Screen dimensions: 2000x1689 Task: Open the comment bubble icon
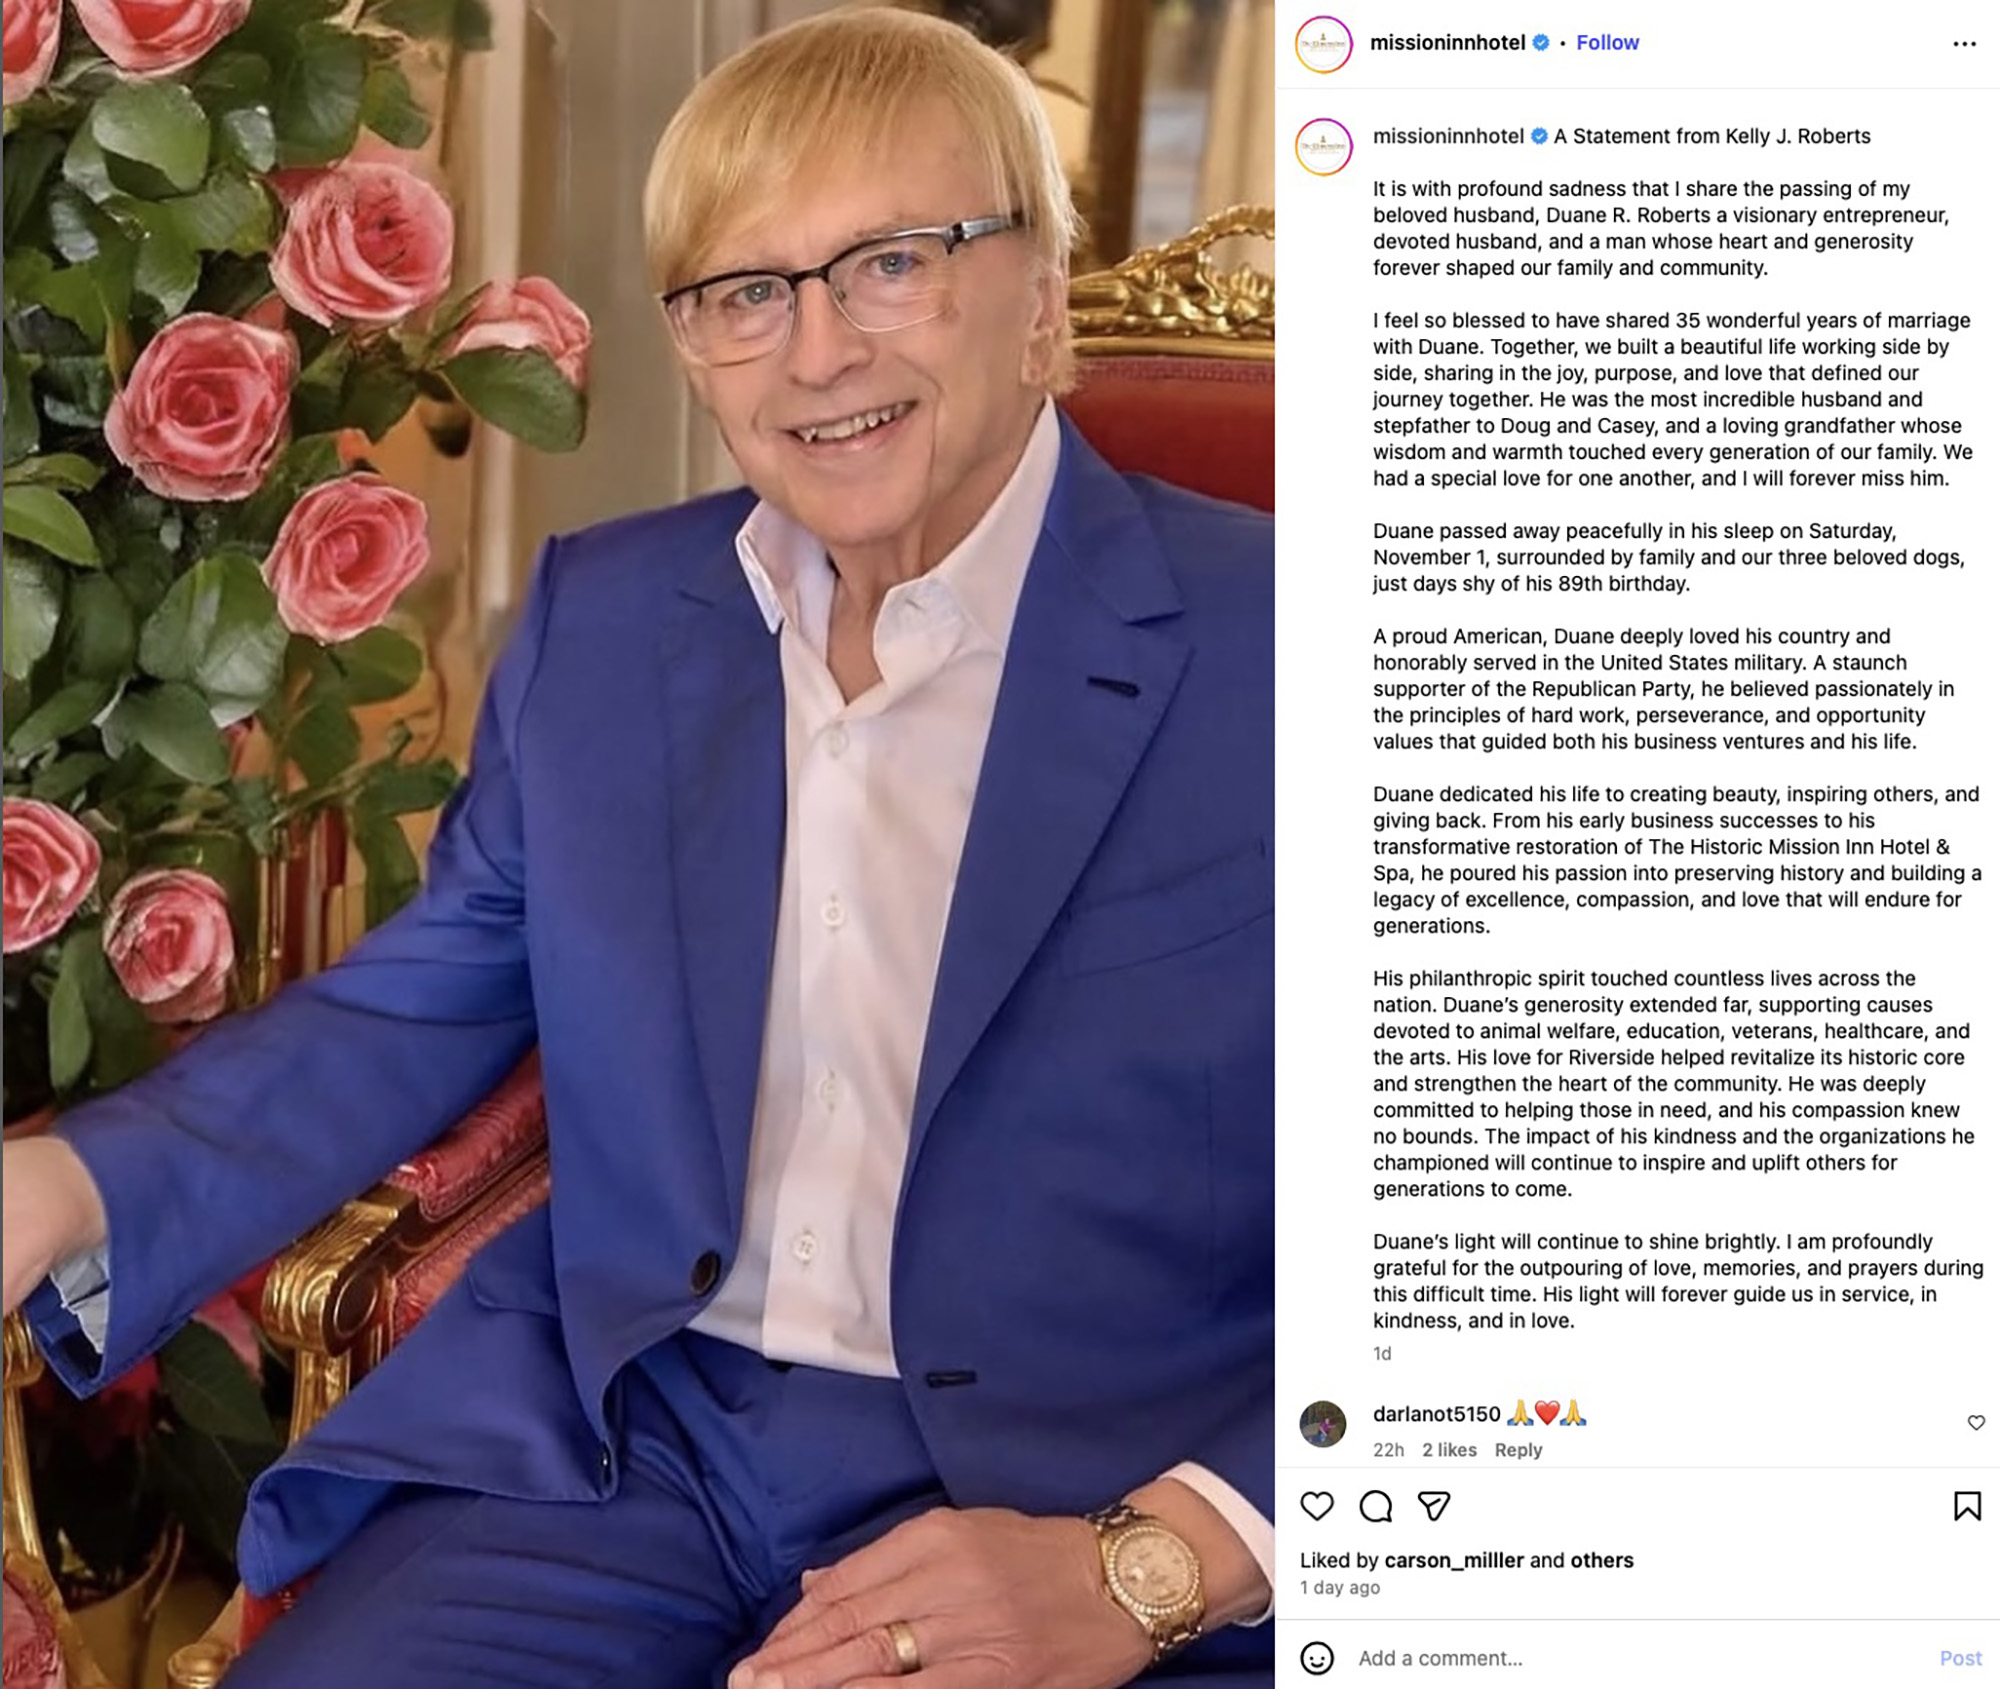pos(1376,1506)
